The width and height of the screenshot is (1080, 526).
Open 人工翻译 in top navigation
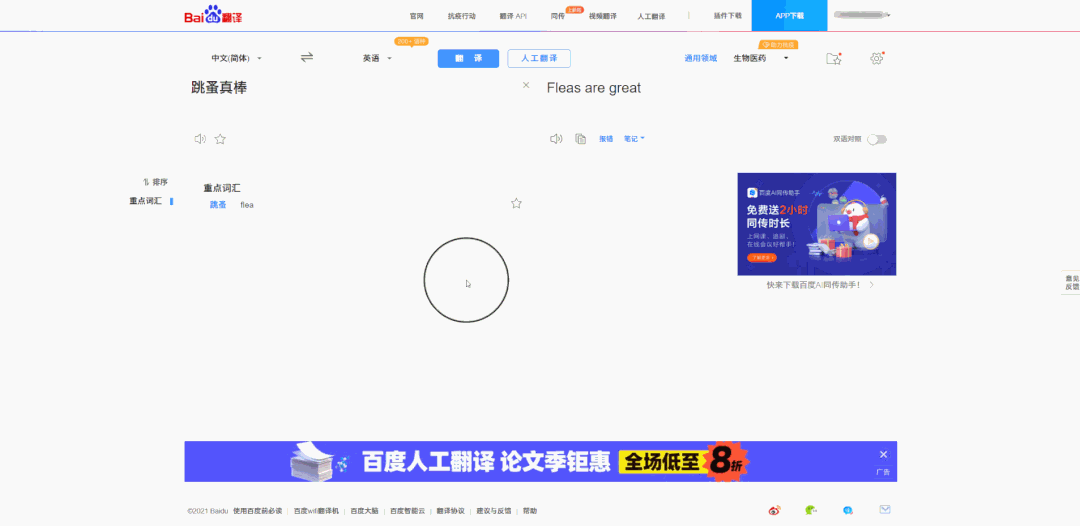(x=651, y=16)
